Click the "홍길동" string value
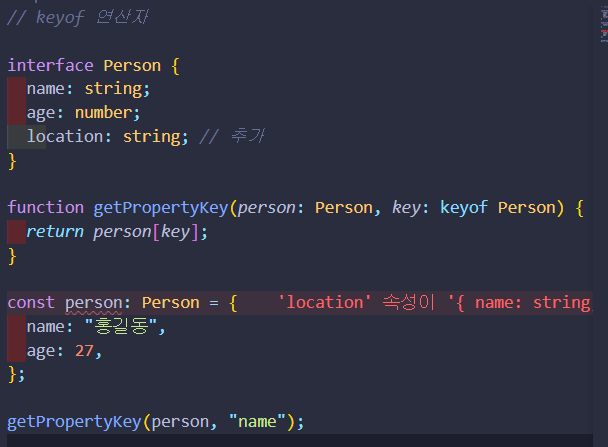 [x=121, y=326]
